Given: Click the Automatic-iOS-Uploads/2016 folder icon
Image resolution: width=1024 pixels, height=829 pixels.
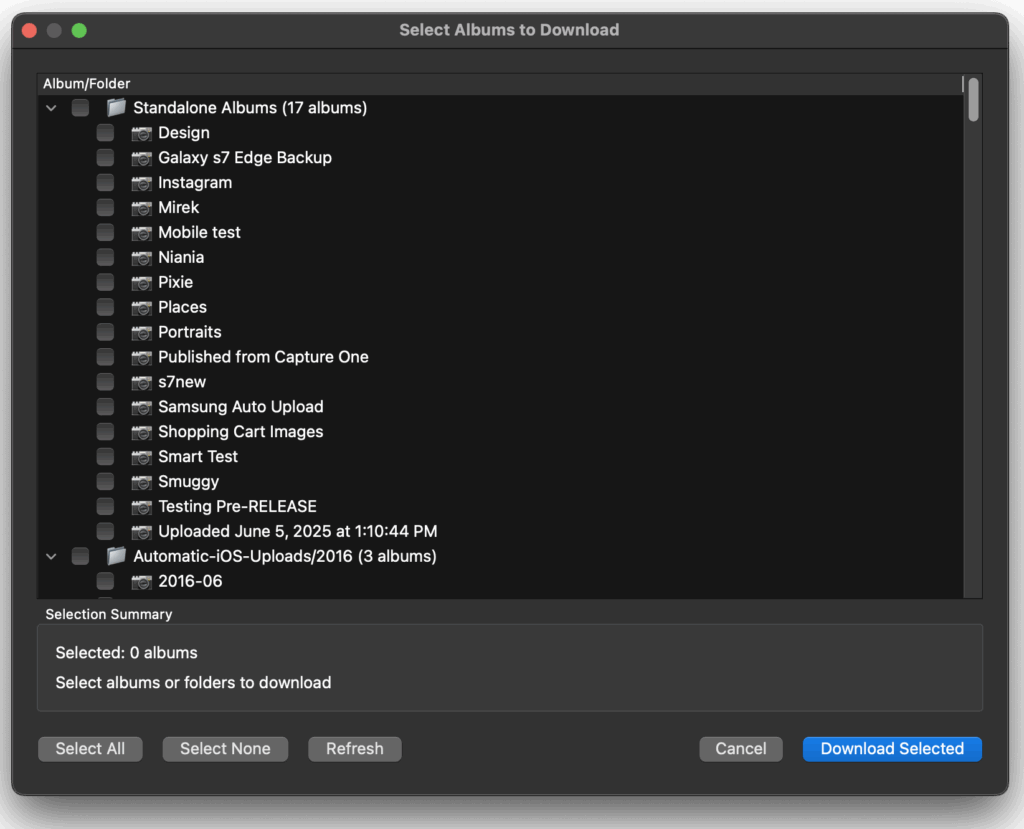Looking at the screenshot, I should pyautogui.click(x=115, y=556).
